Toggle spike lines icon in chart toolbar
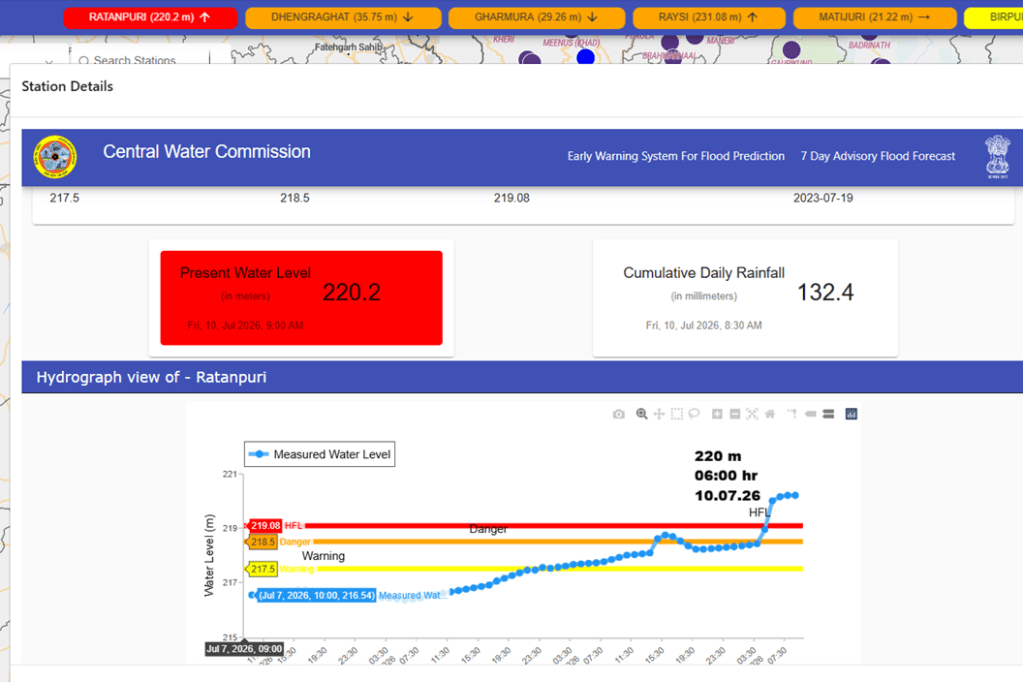 (x=792, y=414)
